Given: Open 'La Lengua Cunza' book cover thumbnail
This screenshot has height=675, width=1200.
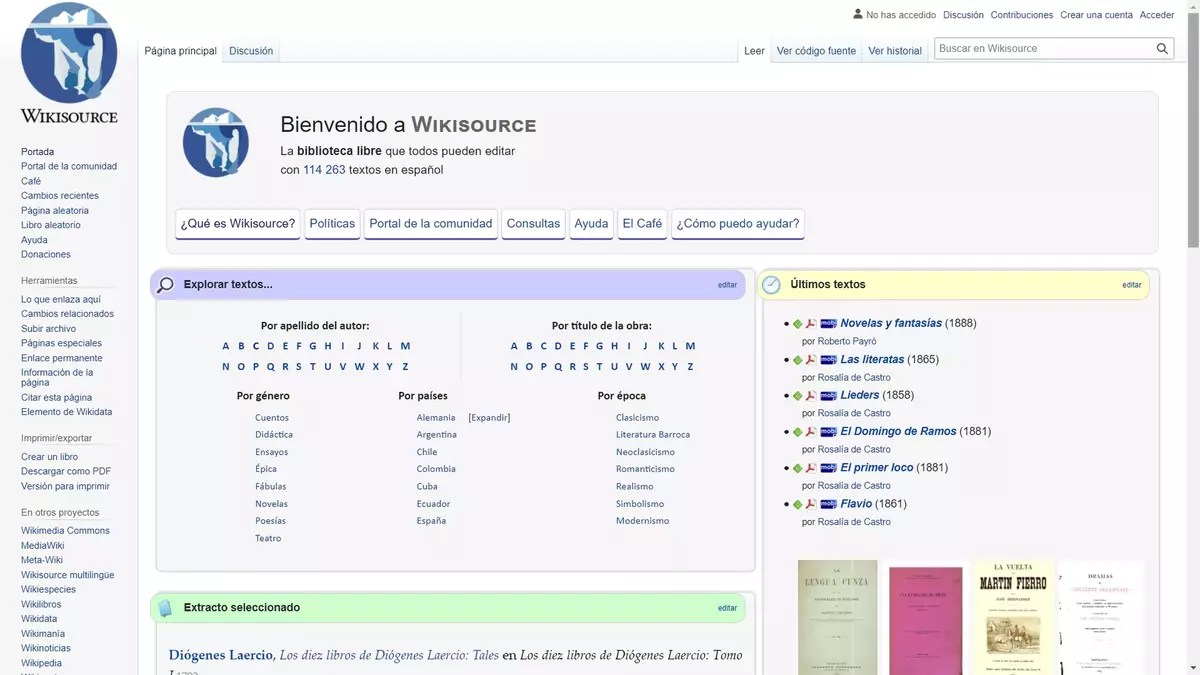Looking at the screenshot, I should [838, 617].
